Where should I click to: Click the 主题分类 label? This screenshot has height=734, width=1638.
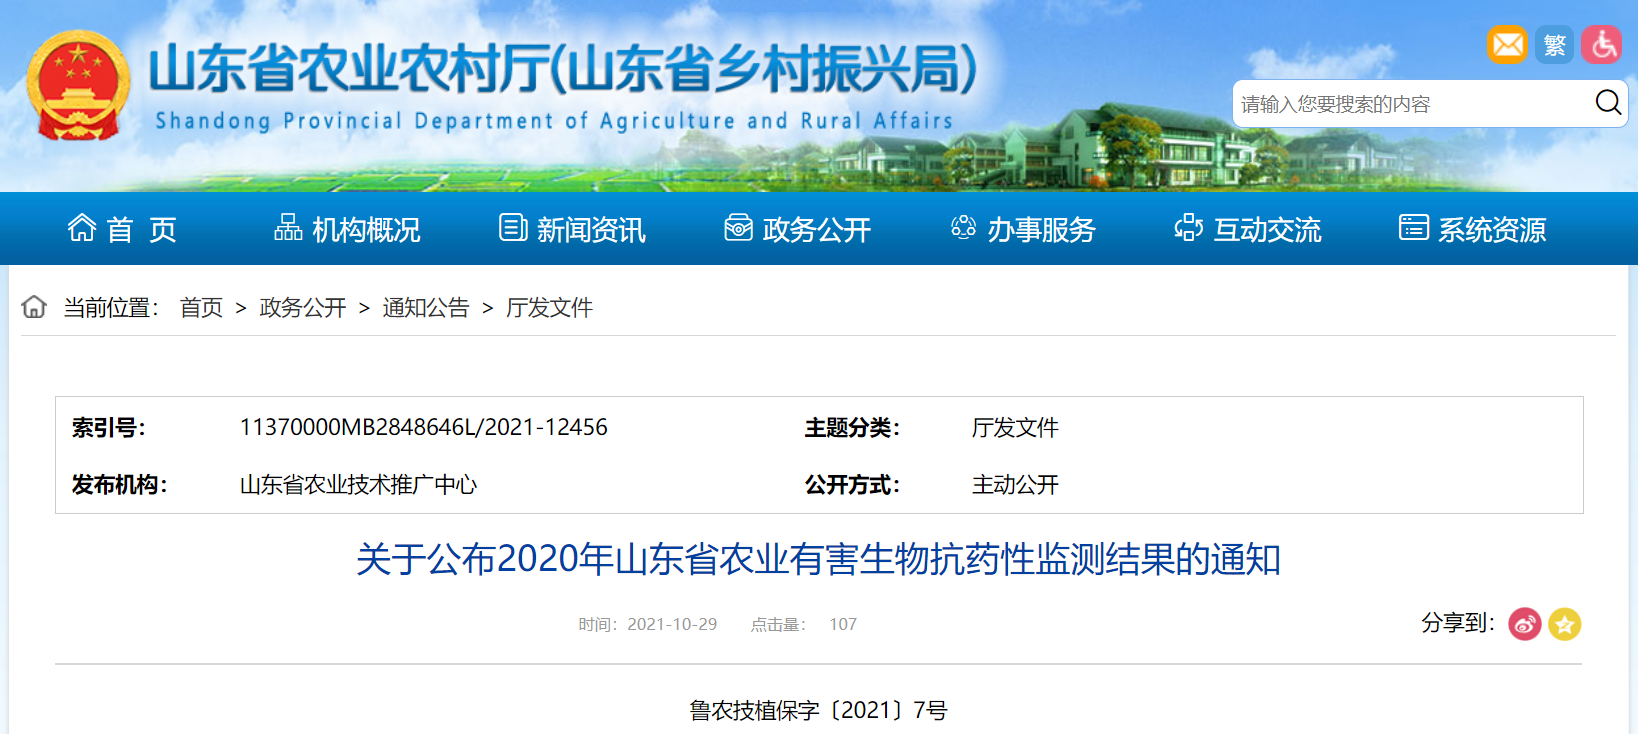click(x=853, y=428)
